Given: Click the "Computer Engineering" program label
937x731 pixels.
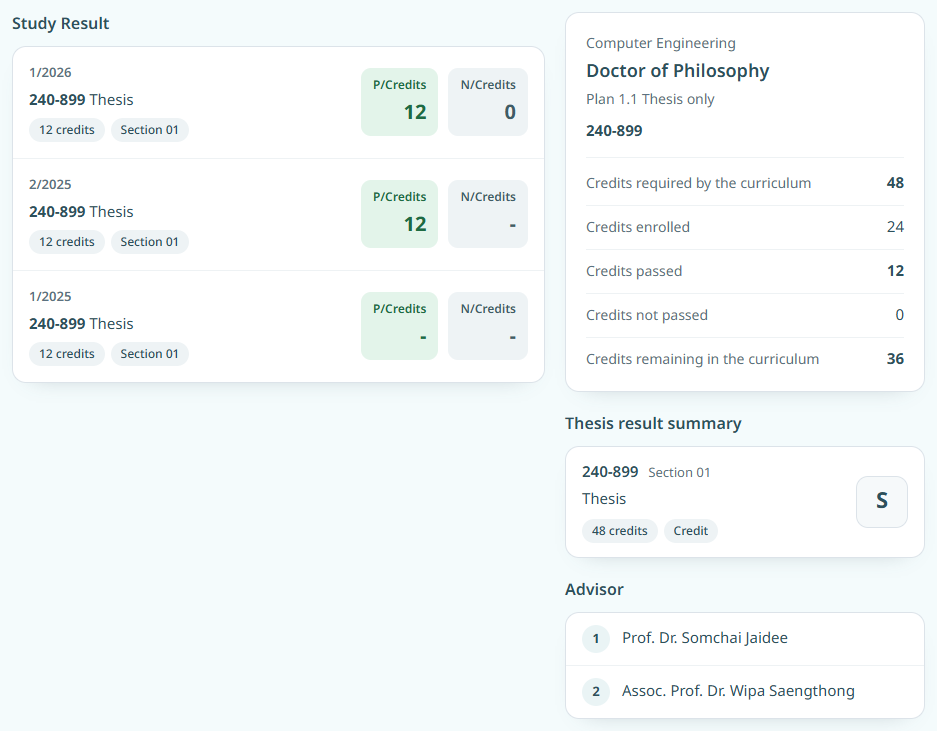Looking at the screenshot, I should pos(660,43).
